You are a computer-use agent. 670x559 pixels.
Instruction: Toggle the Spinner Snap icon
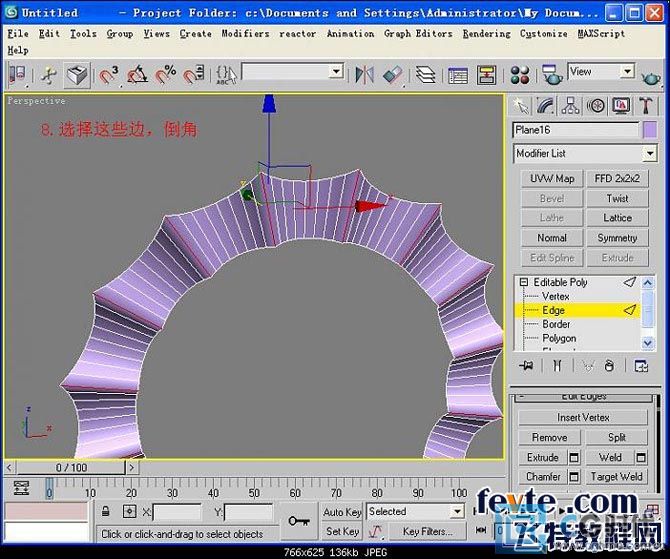tap(194, 76)
